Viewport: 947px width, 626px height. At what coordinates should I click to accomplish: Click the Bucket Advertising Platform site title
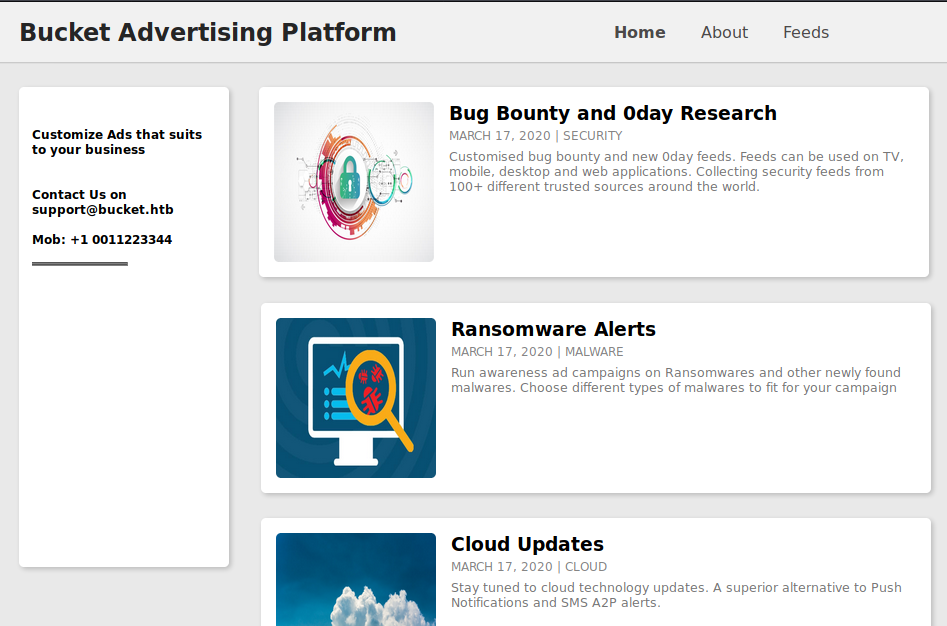coord(208,32)
